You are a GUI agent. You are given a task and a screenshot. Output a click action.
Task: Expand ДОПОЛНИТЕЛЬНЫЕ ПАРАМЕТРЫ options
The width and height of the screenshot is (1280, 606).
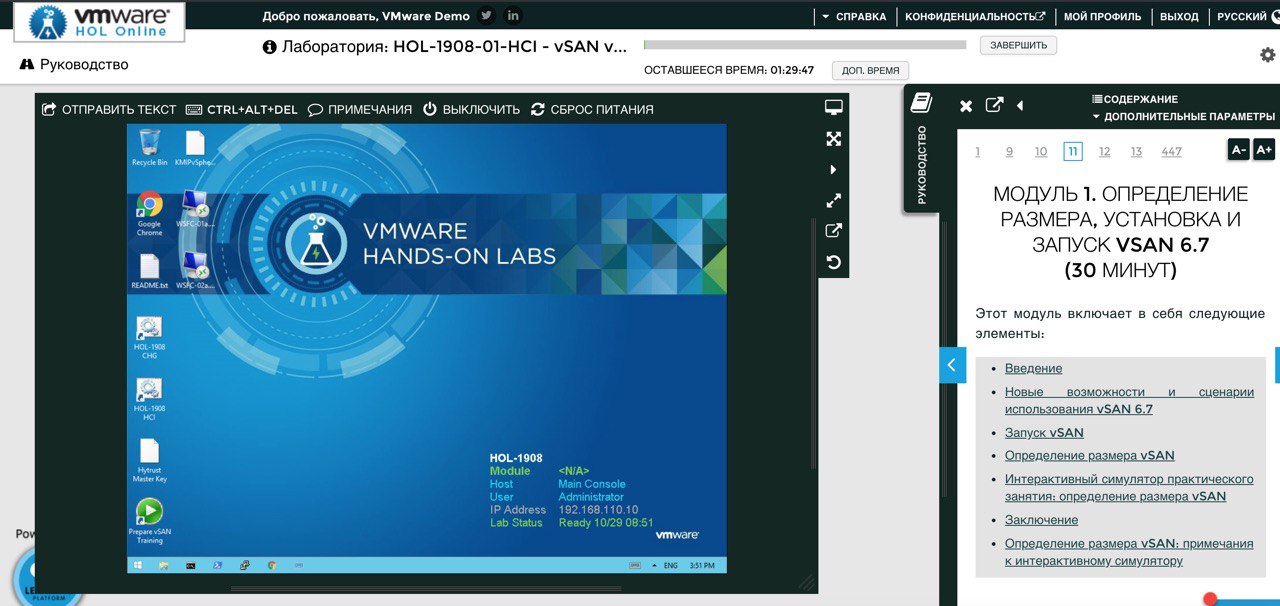coord(1183,116)
